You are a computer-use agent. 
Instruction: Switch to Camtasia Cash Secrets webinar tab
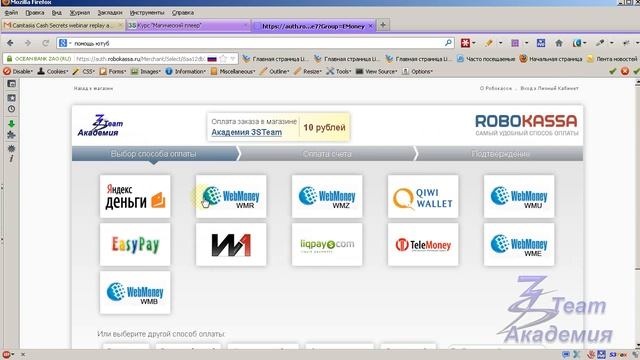tap(63, 25)
